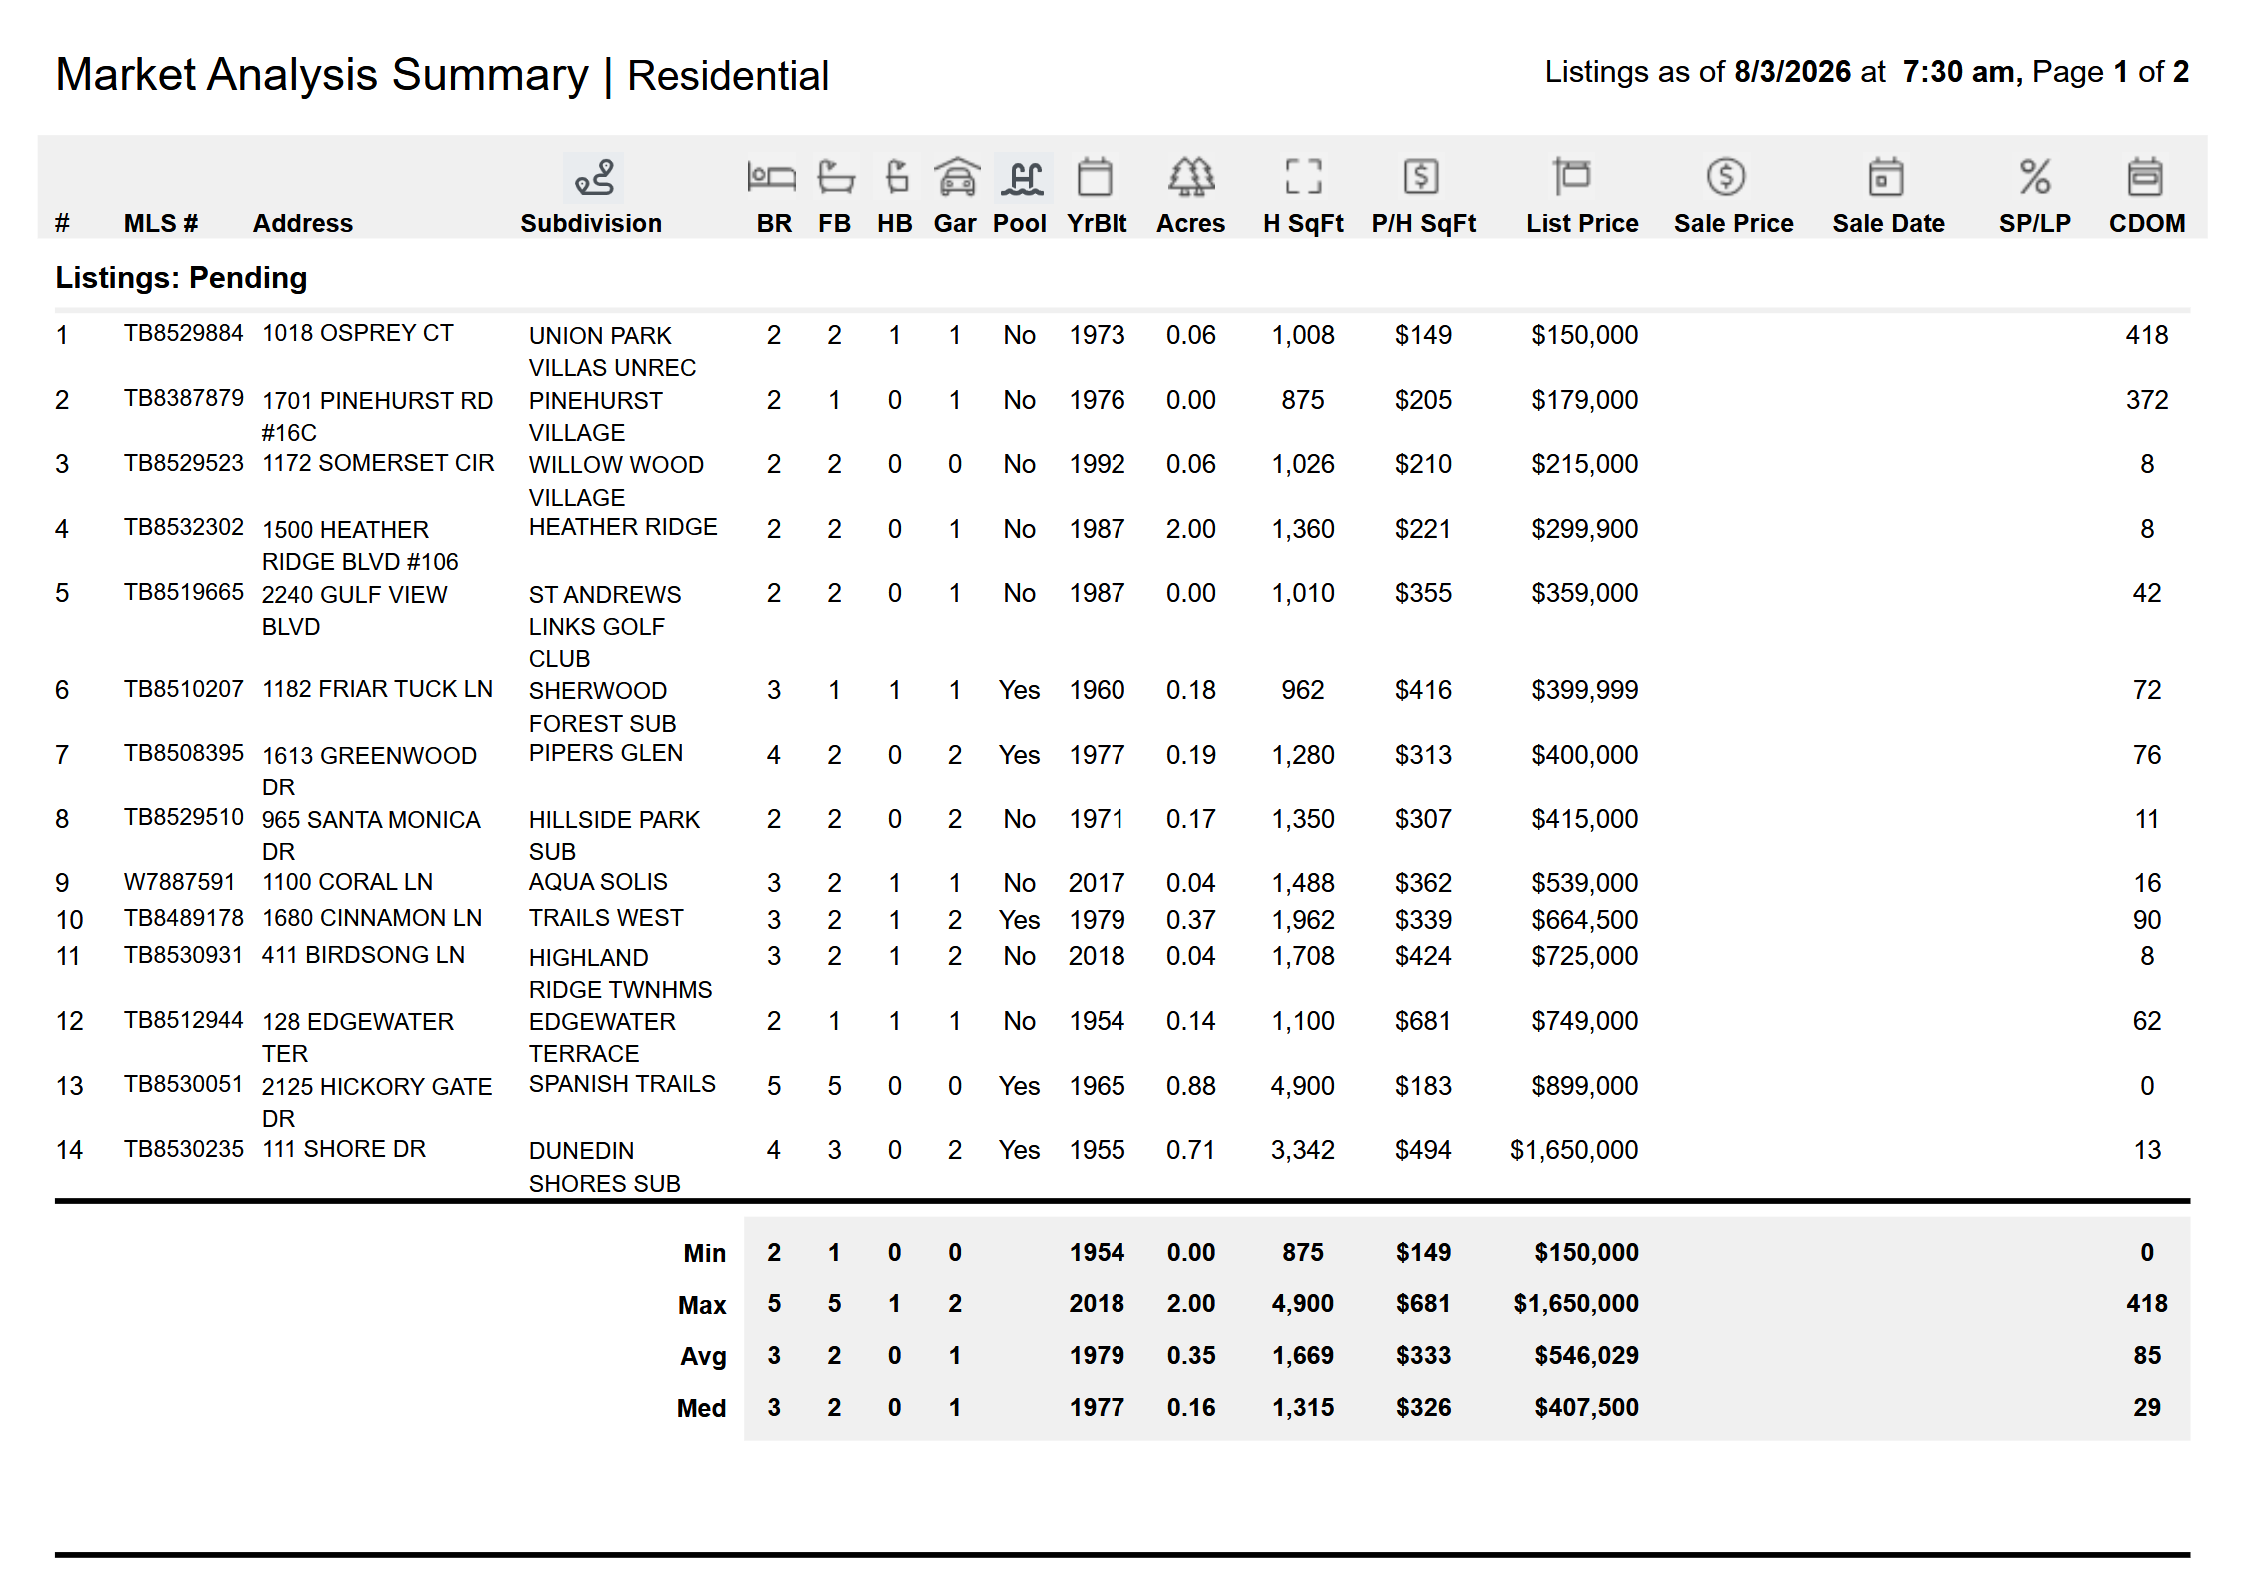Click the PIPERS GLEN subdivision cell
This screenshot has height=1570, width=2245.
(x=606, y=753)
